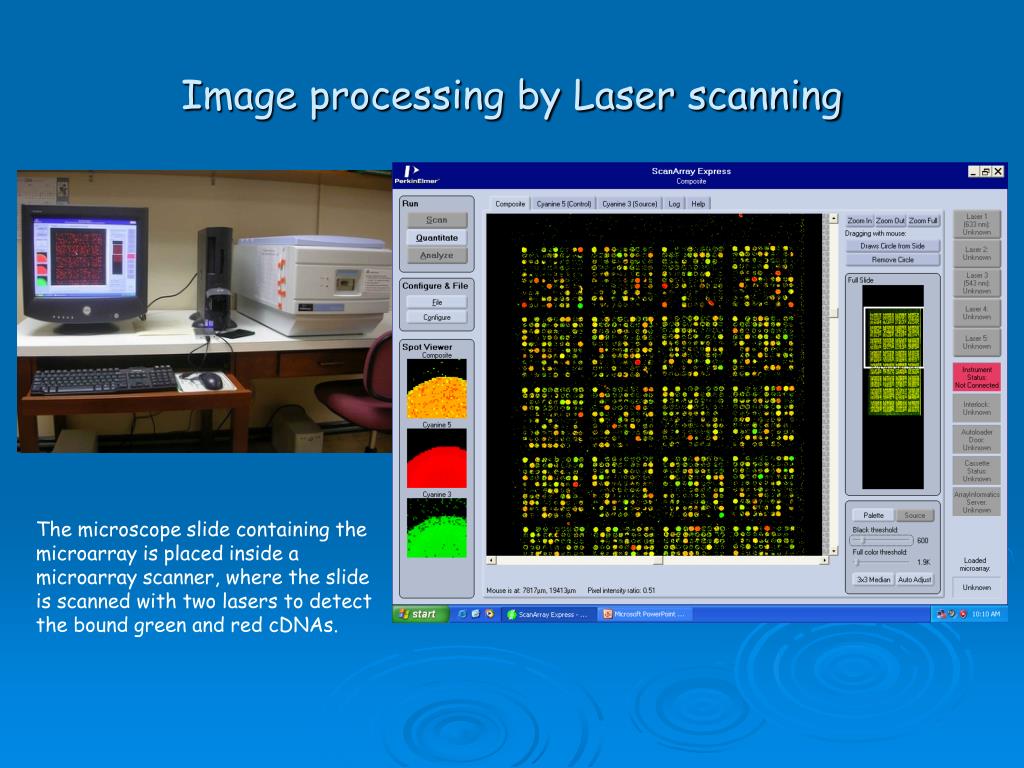Click the Cyanine 5 red spot image

[x=437, y=458]
